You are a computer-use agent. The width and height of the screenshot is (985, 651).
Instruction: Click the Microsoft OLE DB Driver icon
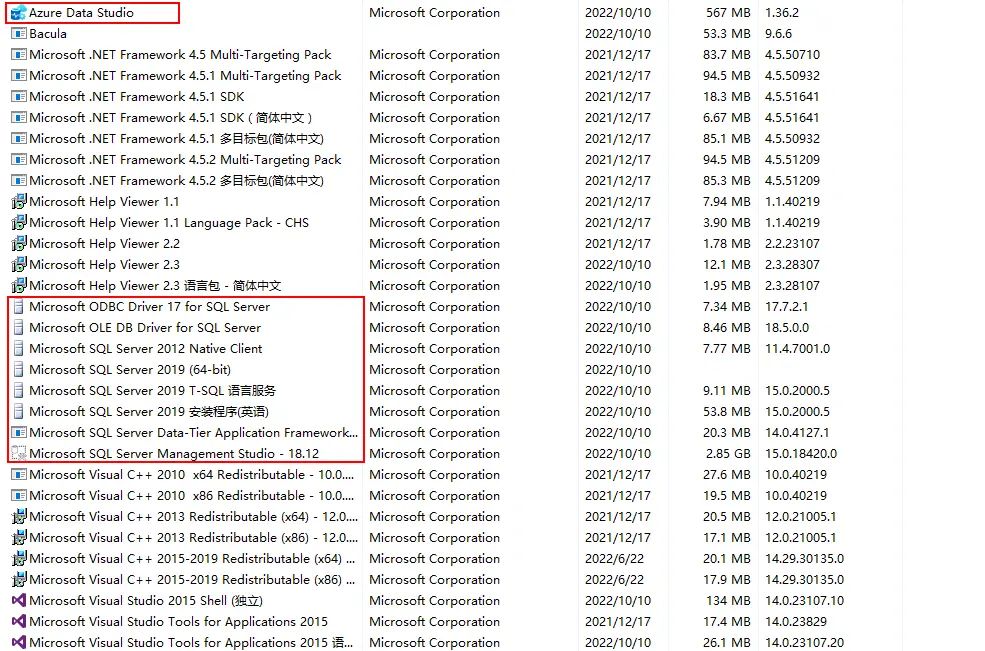(20, 327)
